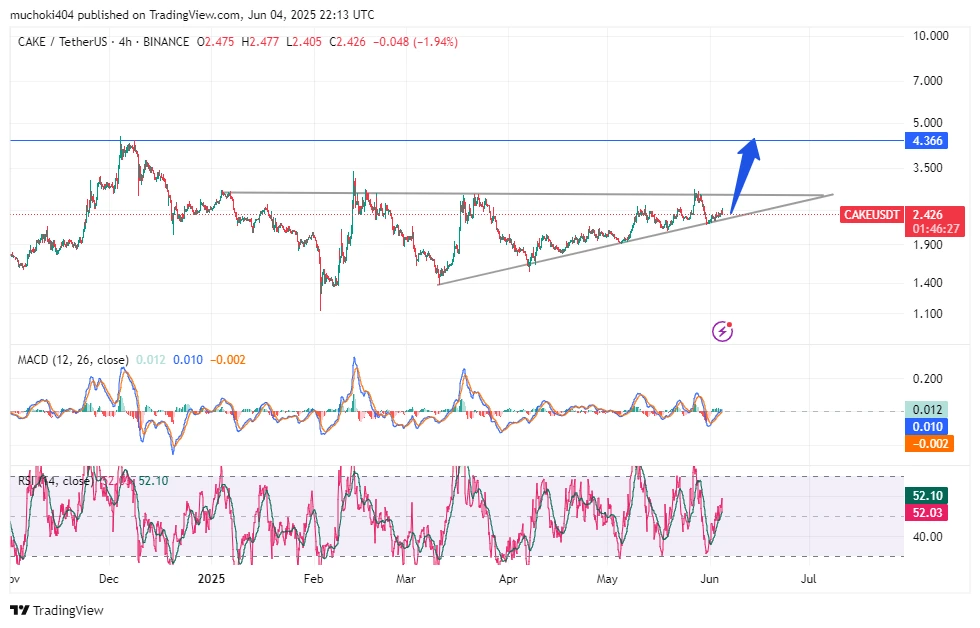Viewport: 980px width, 628px height.
Task: Click the blue upward arrow drawing
Action: (x=745, y=172)
